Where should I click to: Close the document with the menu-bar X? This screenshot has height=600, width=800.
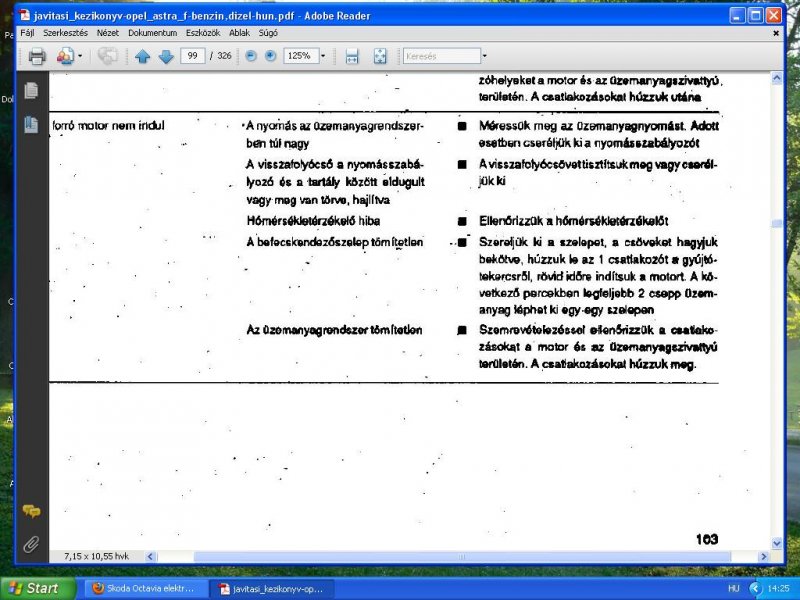(776, 33)
